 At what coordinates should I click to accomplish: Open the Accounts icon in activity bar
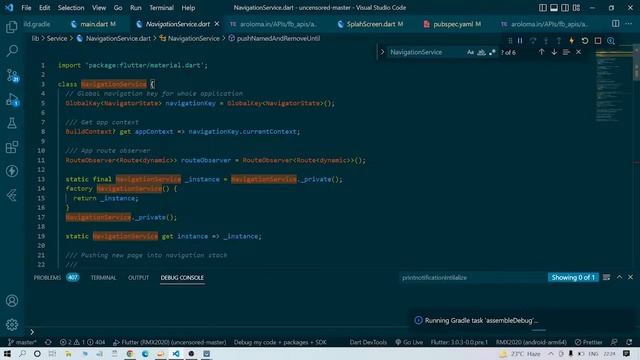tap(12, 301)
